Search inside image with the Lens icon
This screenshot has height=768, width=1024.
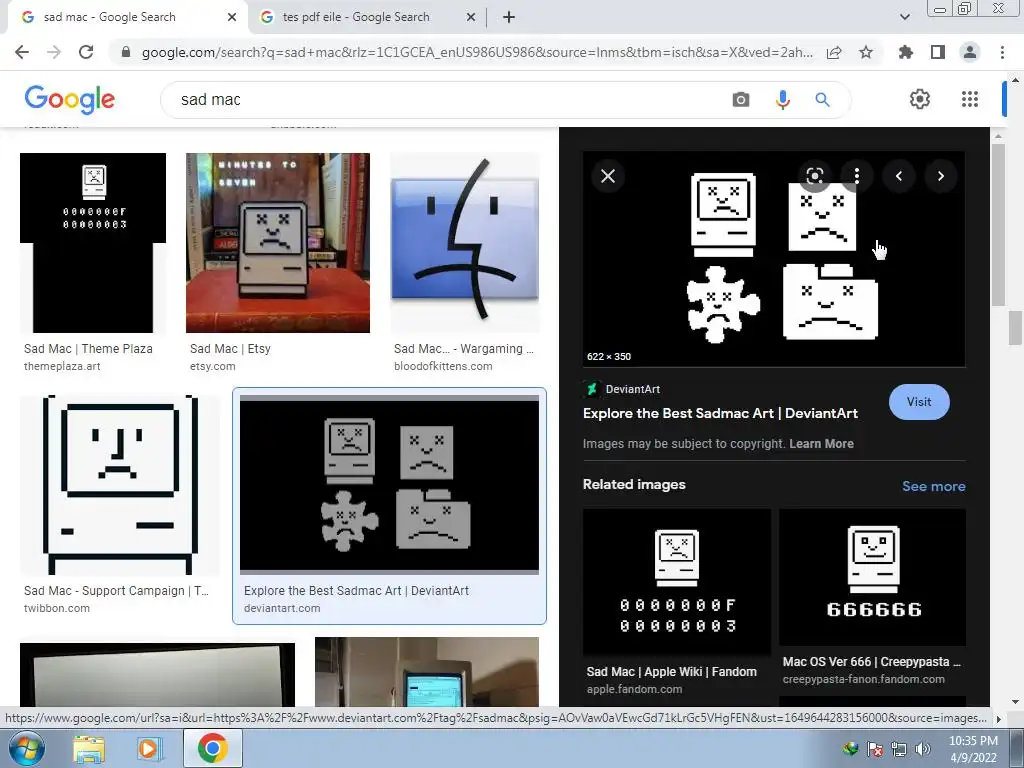point(814,176)
